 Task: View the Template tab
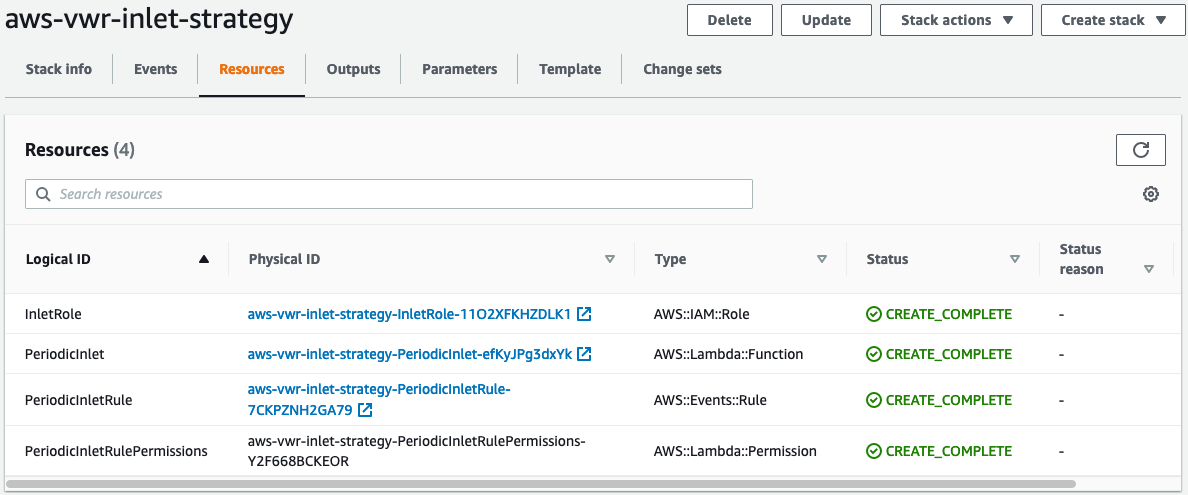coord(570,69)
